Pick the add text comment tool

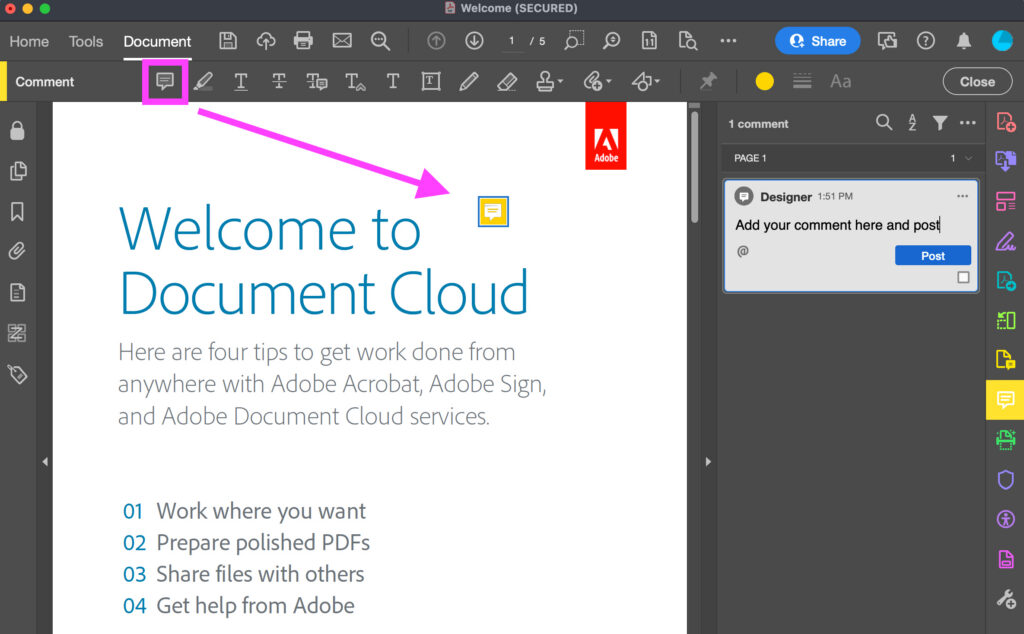pos(392,82)
